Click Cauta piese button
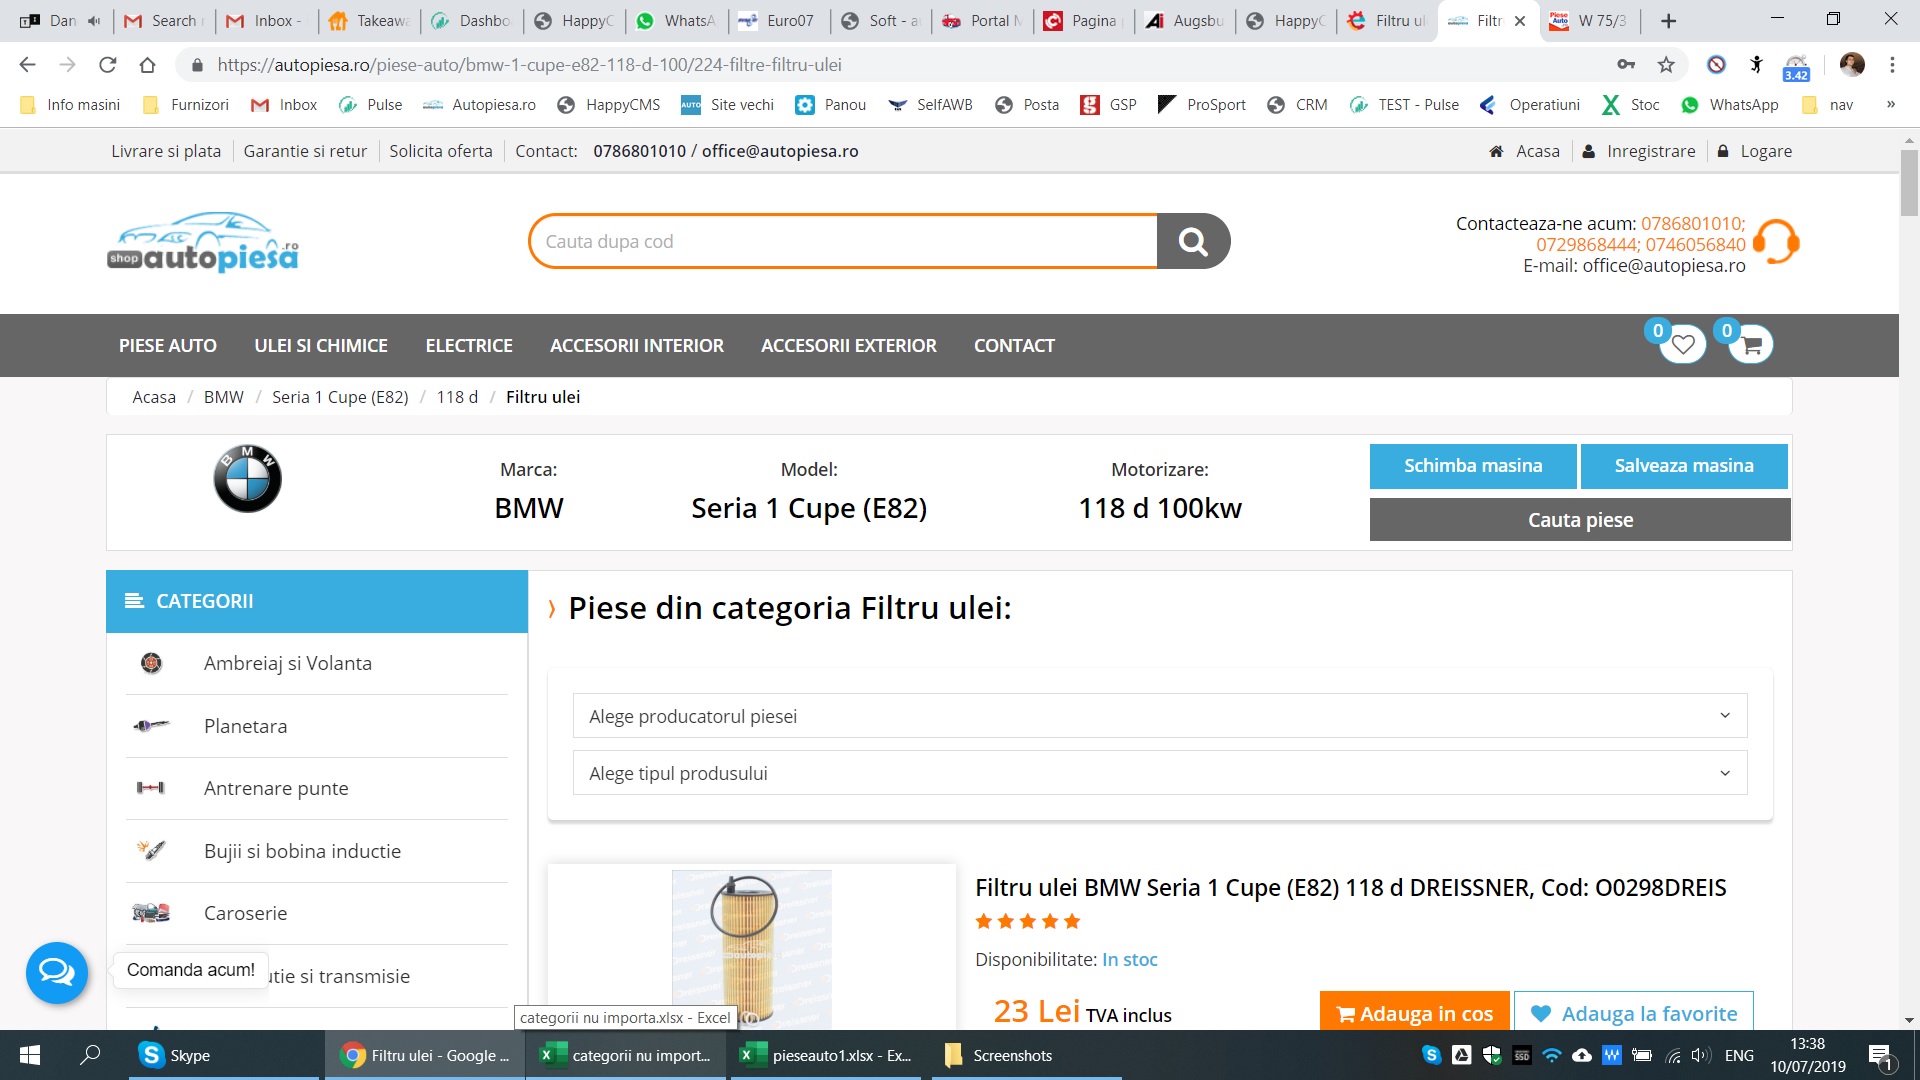 [x=1580, y=520]
